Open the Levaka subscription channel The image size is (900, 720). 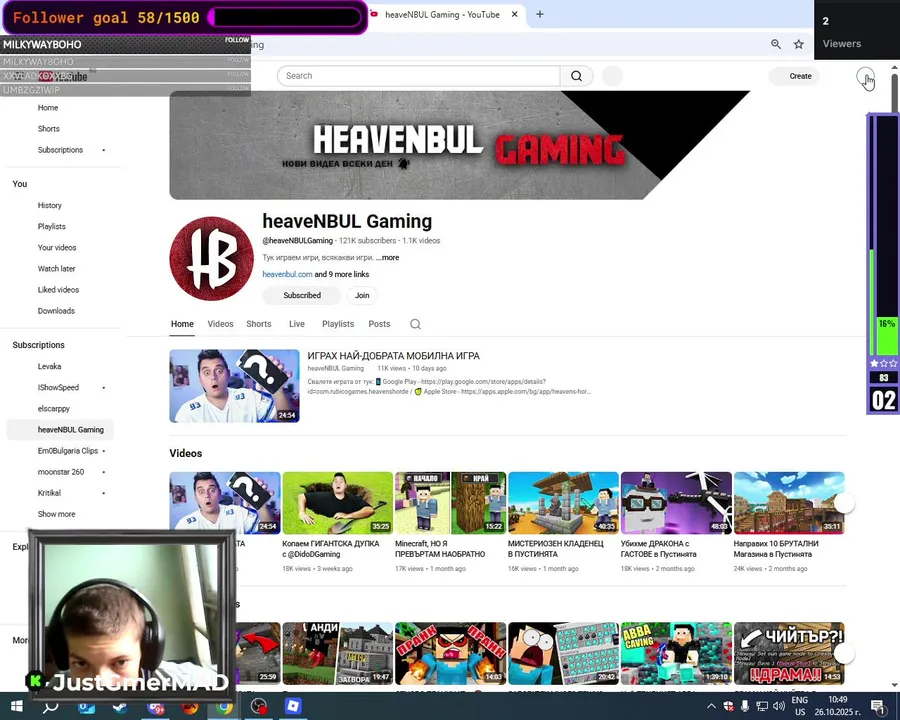(49, 366)
